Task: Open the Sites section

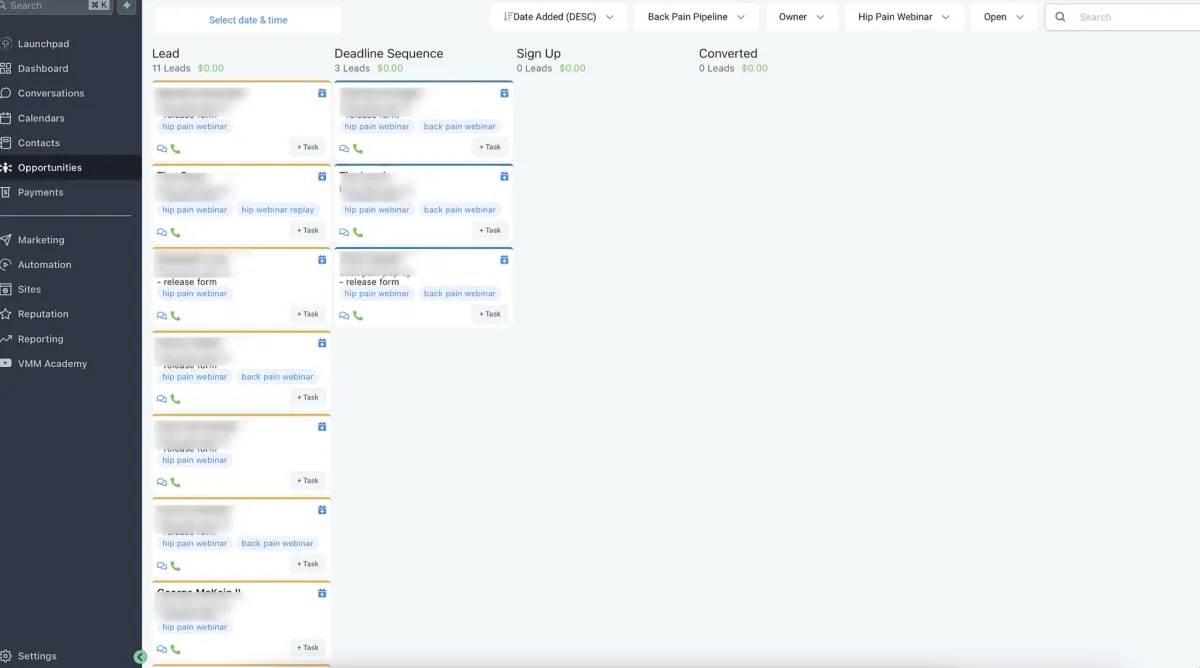Action: point(30,289)
